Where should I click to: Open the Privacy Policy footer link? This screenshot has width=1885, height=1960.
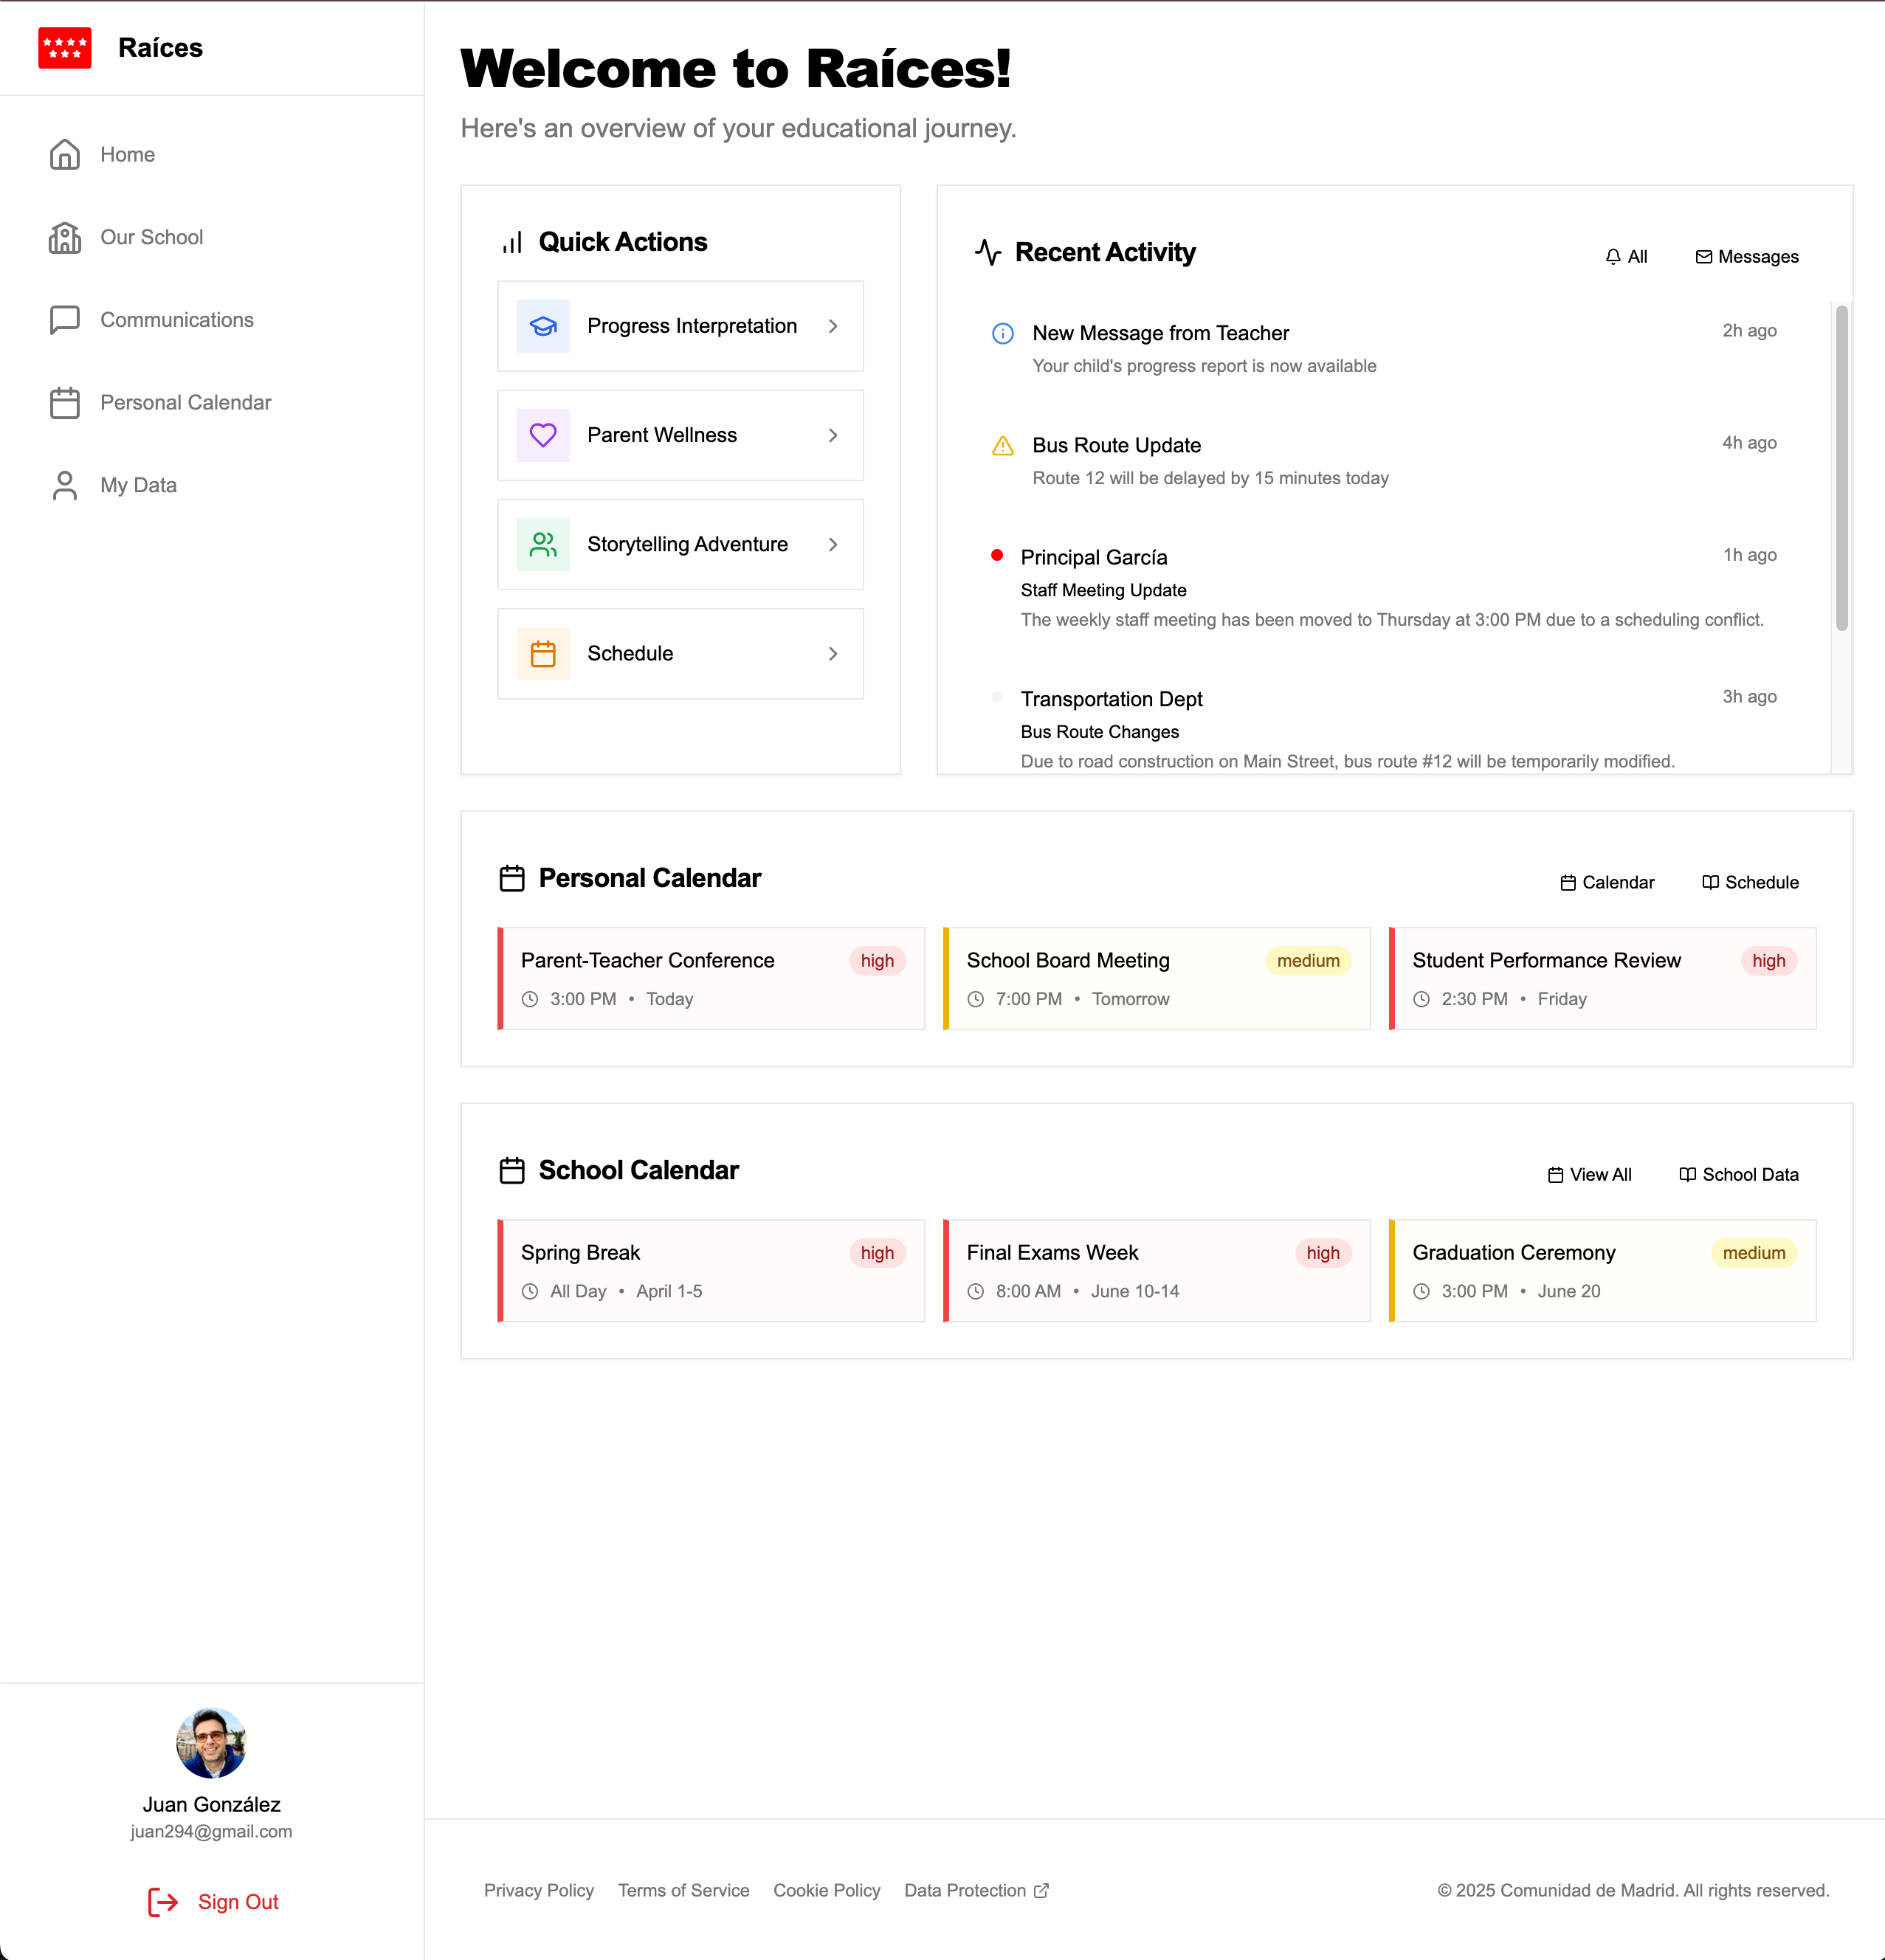tap(539, 1890)
